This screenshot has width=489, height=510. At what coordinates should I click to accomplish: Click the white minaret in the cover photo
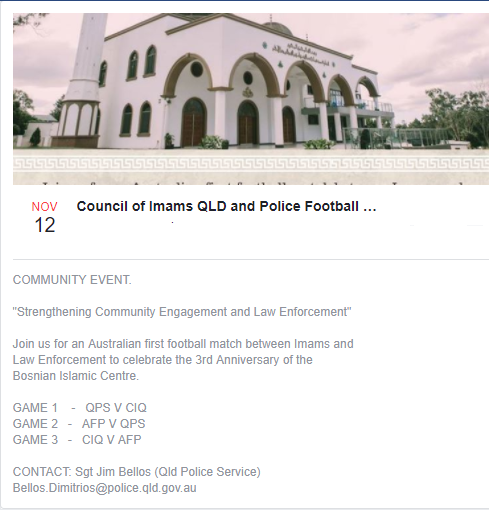coord(82,80)
